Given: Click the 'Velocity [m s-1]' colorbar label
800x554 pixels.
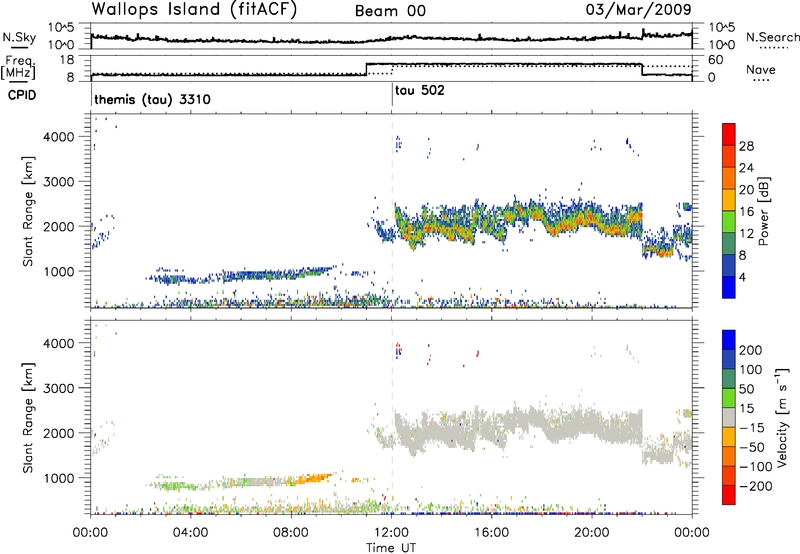Looking at the screenshot, I should coord(782,417).
